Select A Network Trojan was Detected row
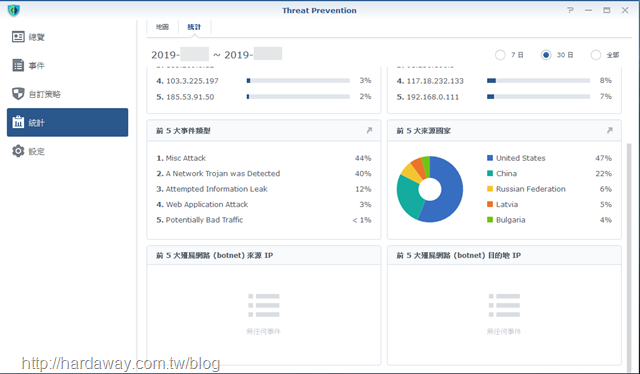The image size is (640, 374). point(264,174)
